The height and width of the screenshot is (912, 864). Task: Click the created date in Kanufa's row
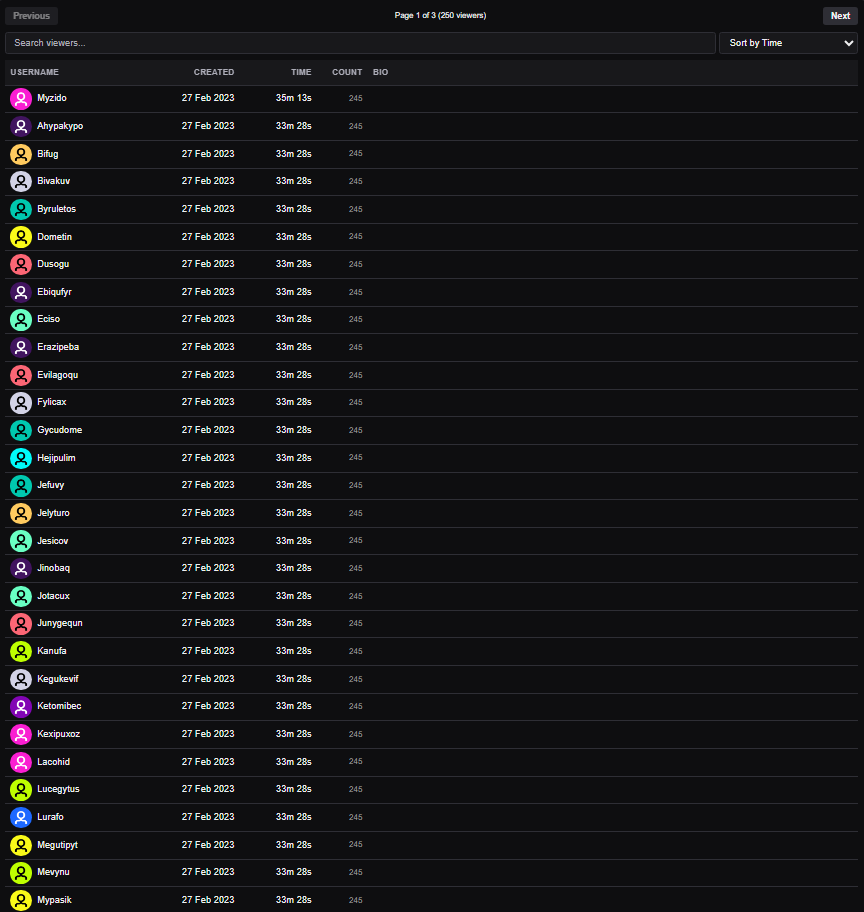point(208,651)
